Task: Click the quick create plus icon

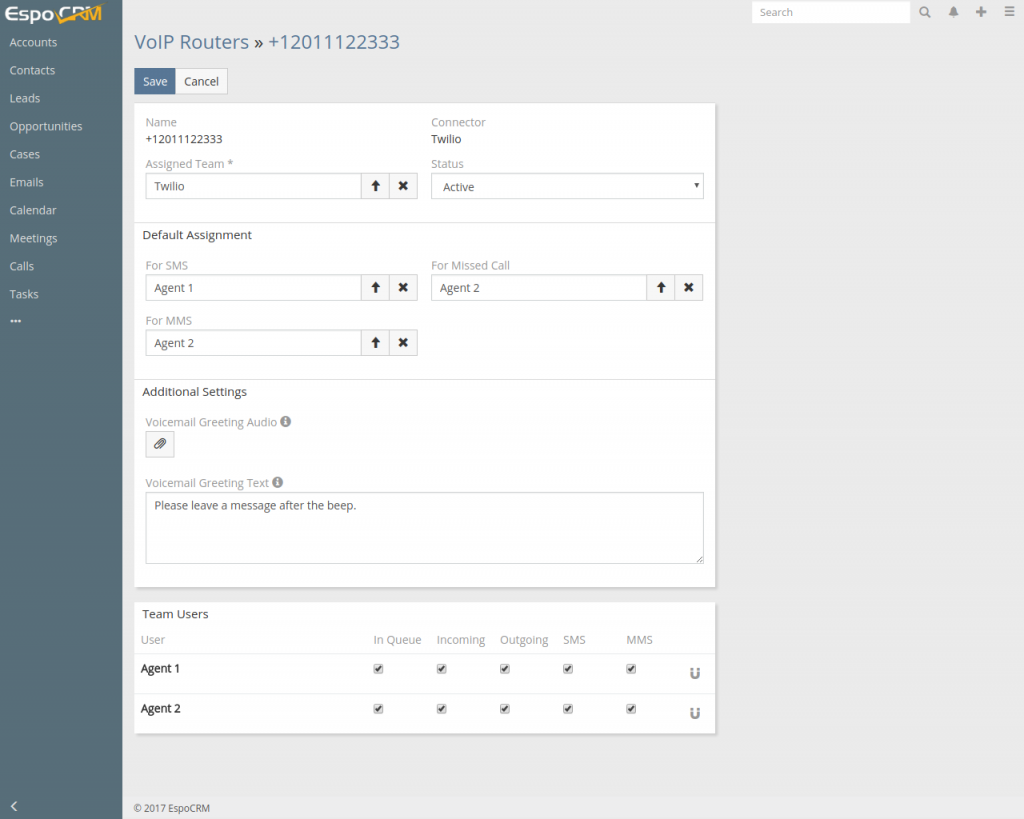Action: tap(981, 12)
